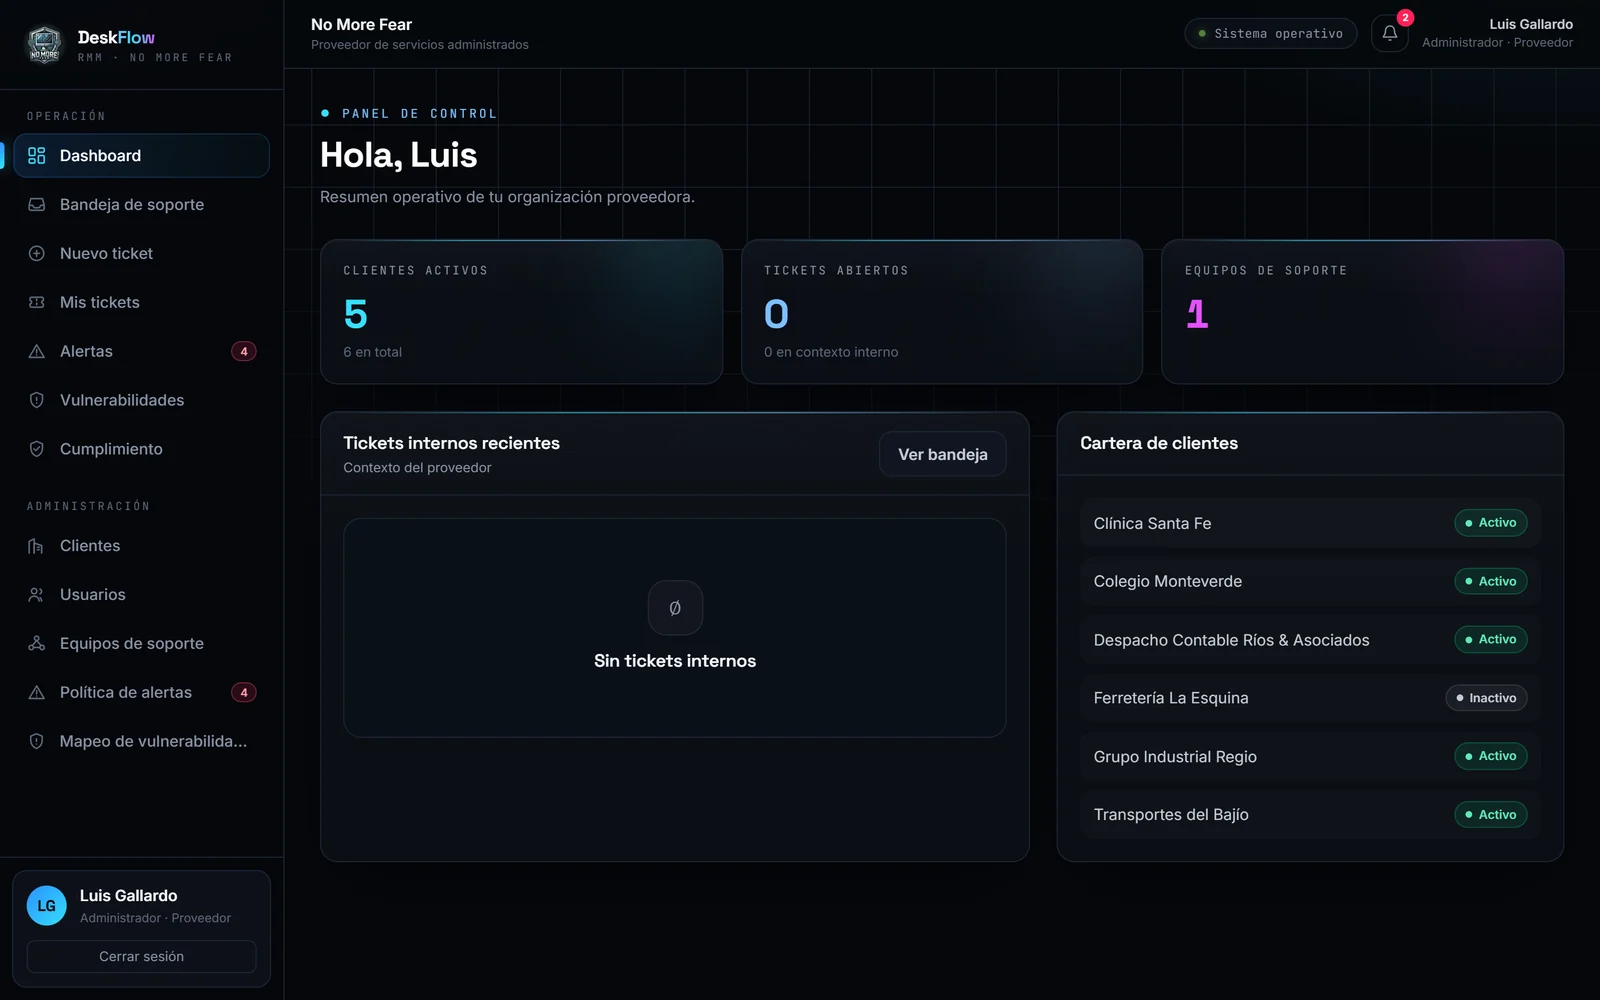
Task: Open the Equipos de soporte summary card
Action: (1362, 312)
